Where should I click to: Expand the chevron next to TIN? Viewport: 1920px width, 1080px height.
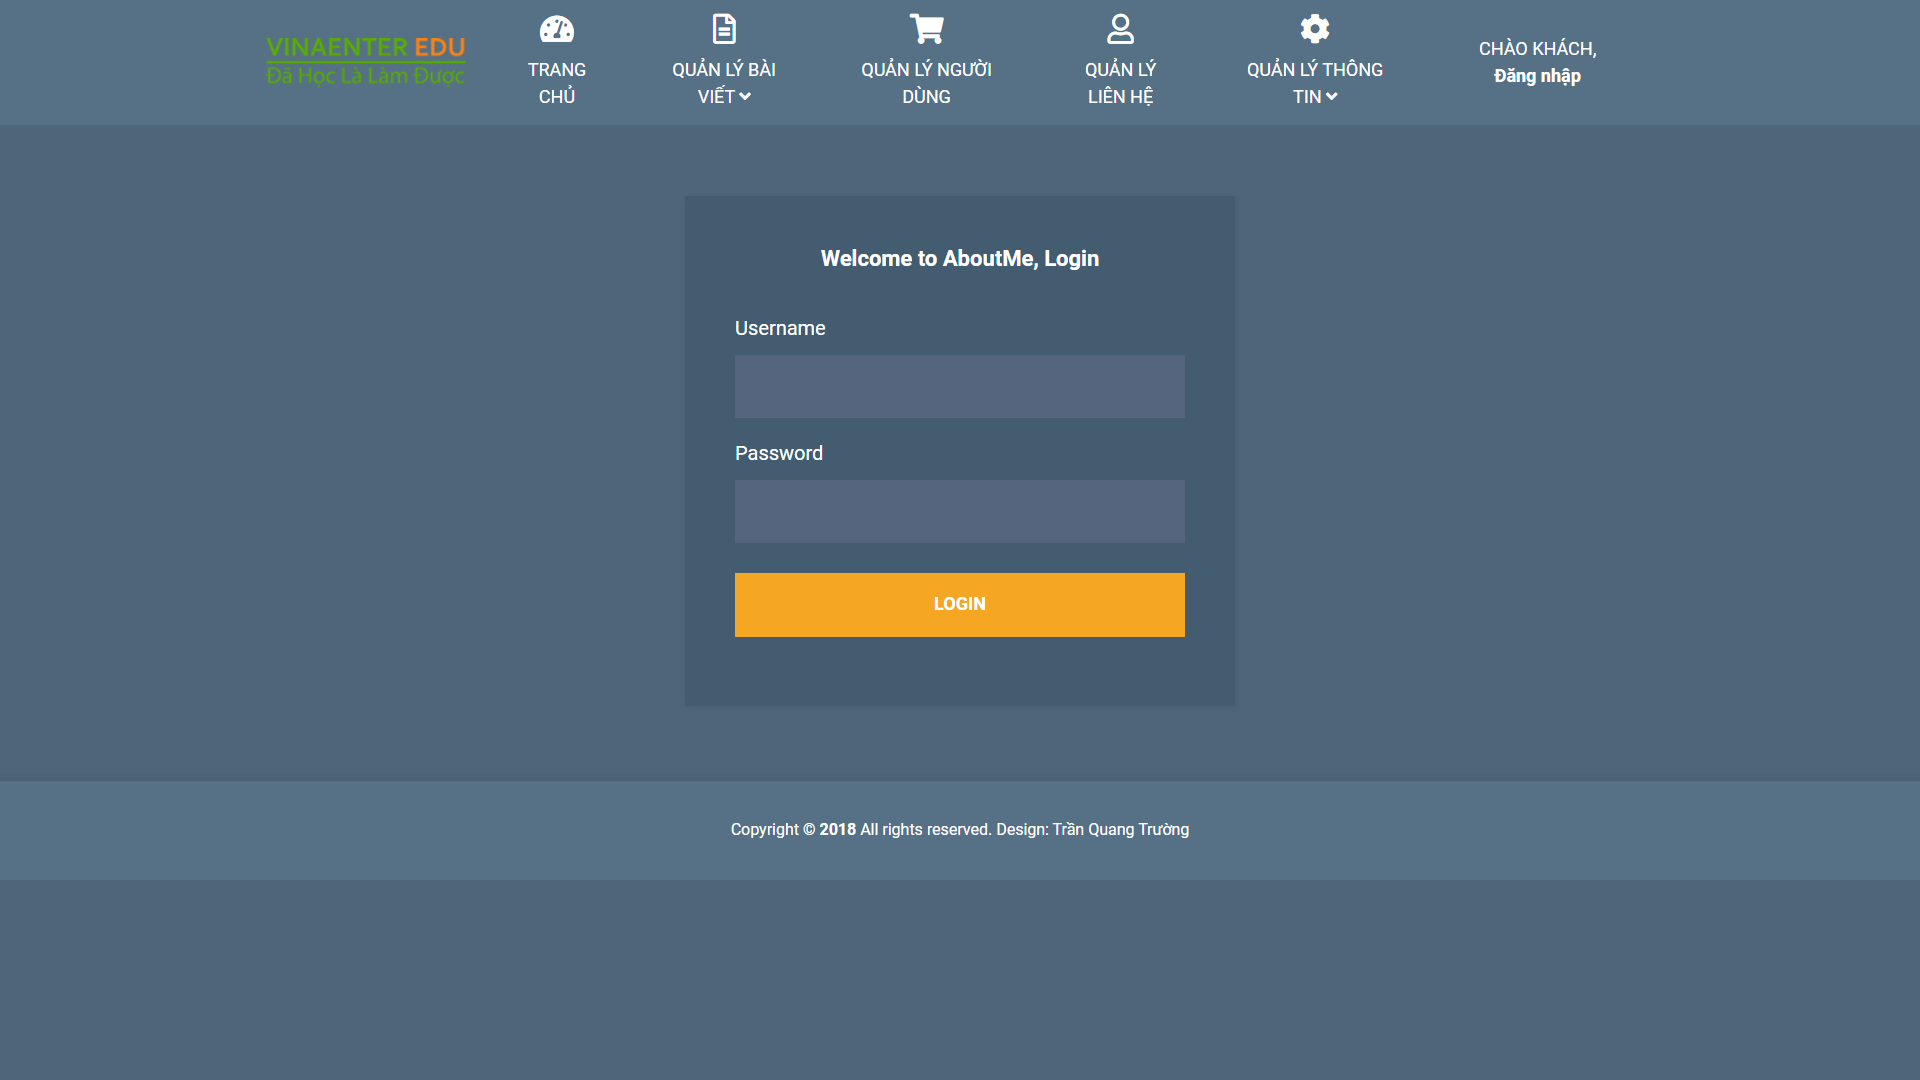[x=1331, y=97]
